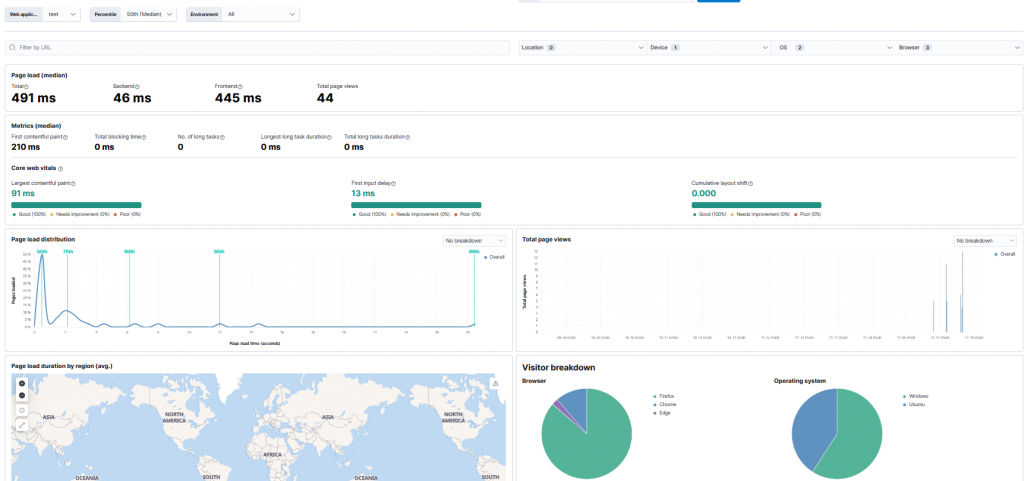
Task: Toggle Firefox in the Browser pie legend
Action: coord(667,396)
